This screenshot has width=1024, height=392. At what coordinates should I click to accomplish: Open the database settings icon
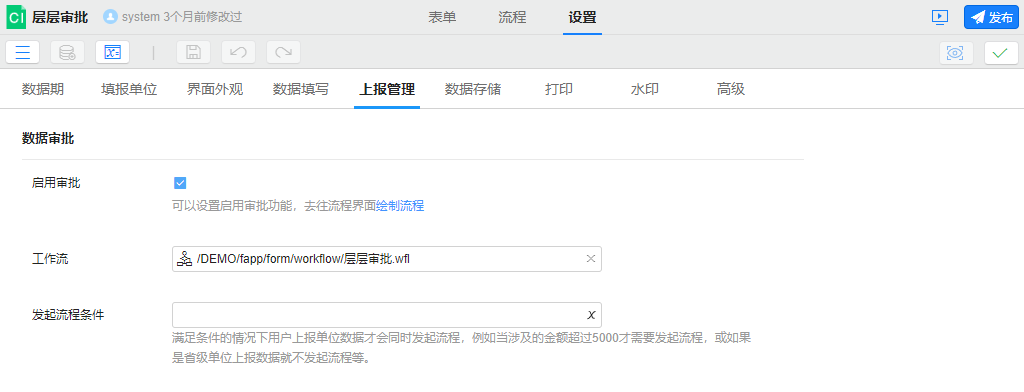coord(67,52)
